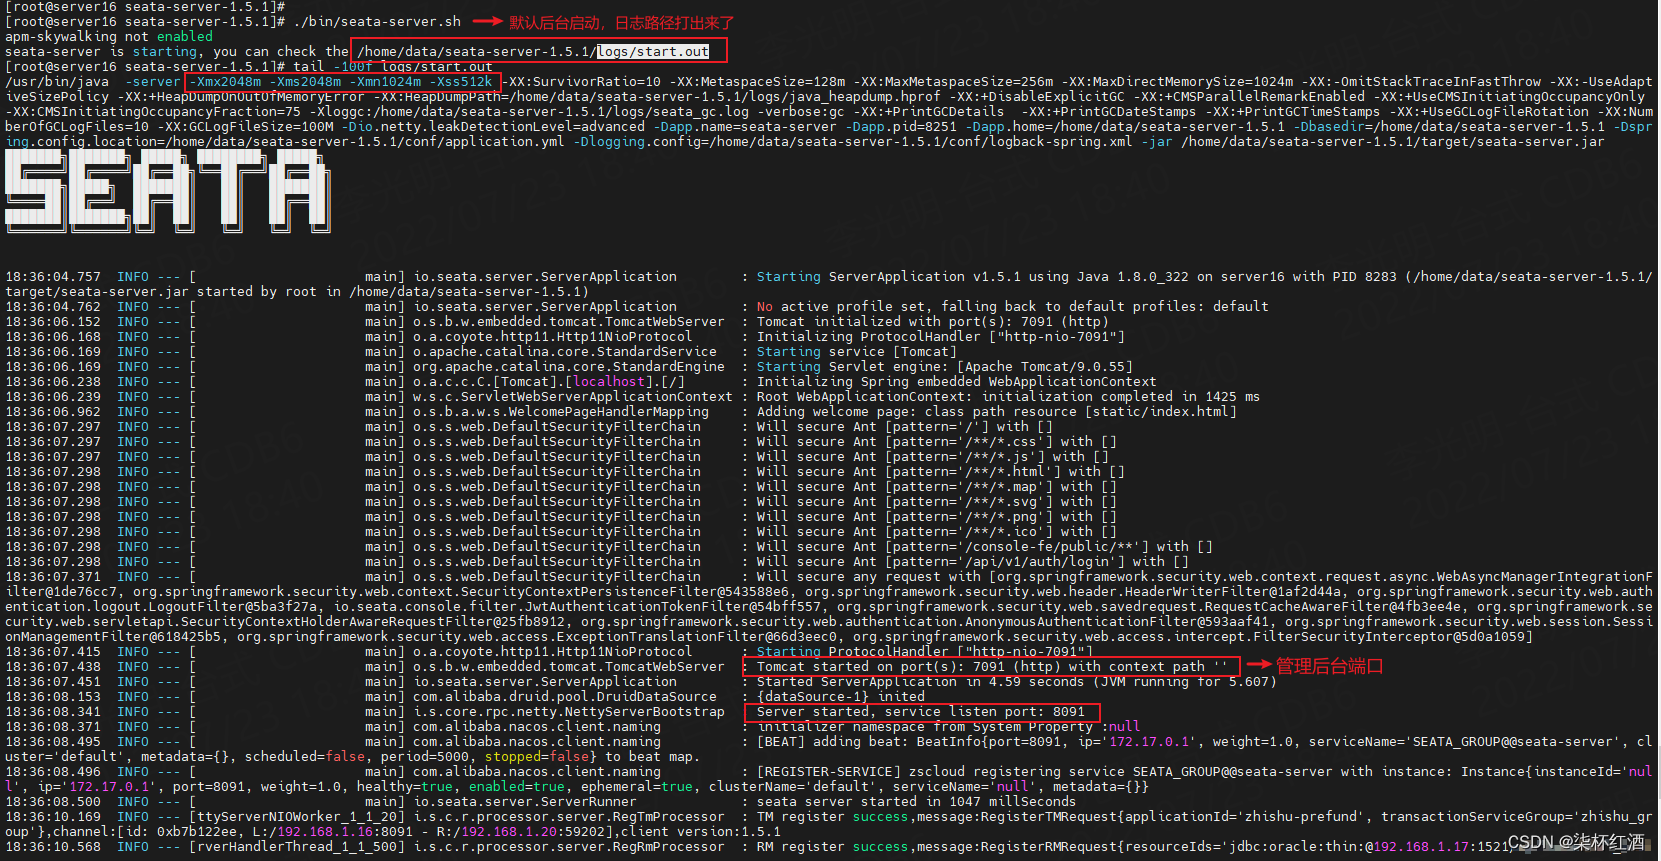The width and height of the screenshot is (1661, 861).
Task: Click the w.s.c.ServletWebServerApplicationContext logger name
Action: click(x=573, y=396)
